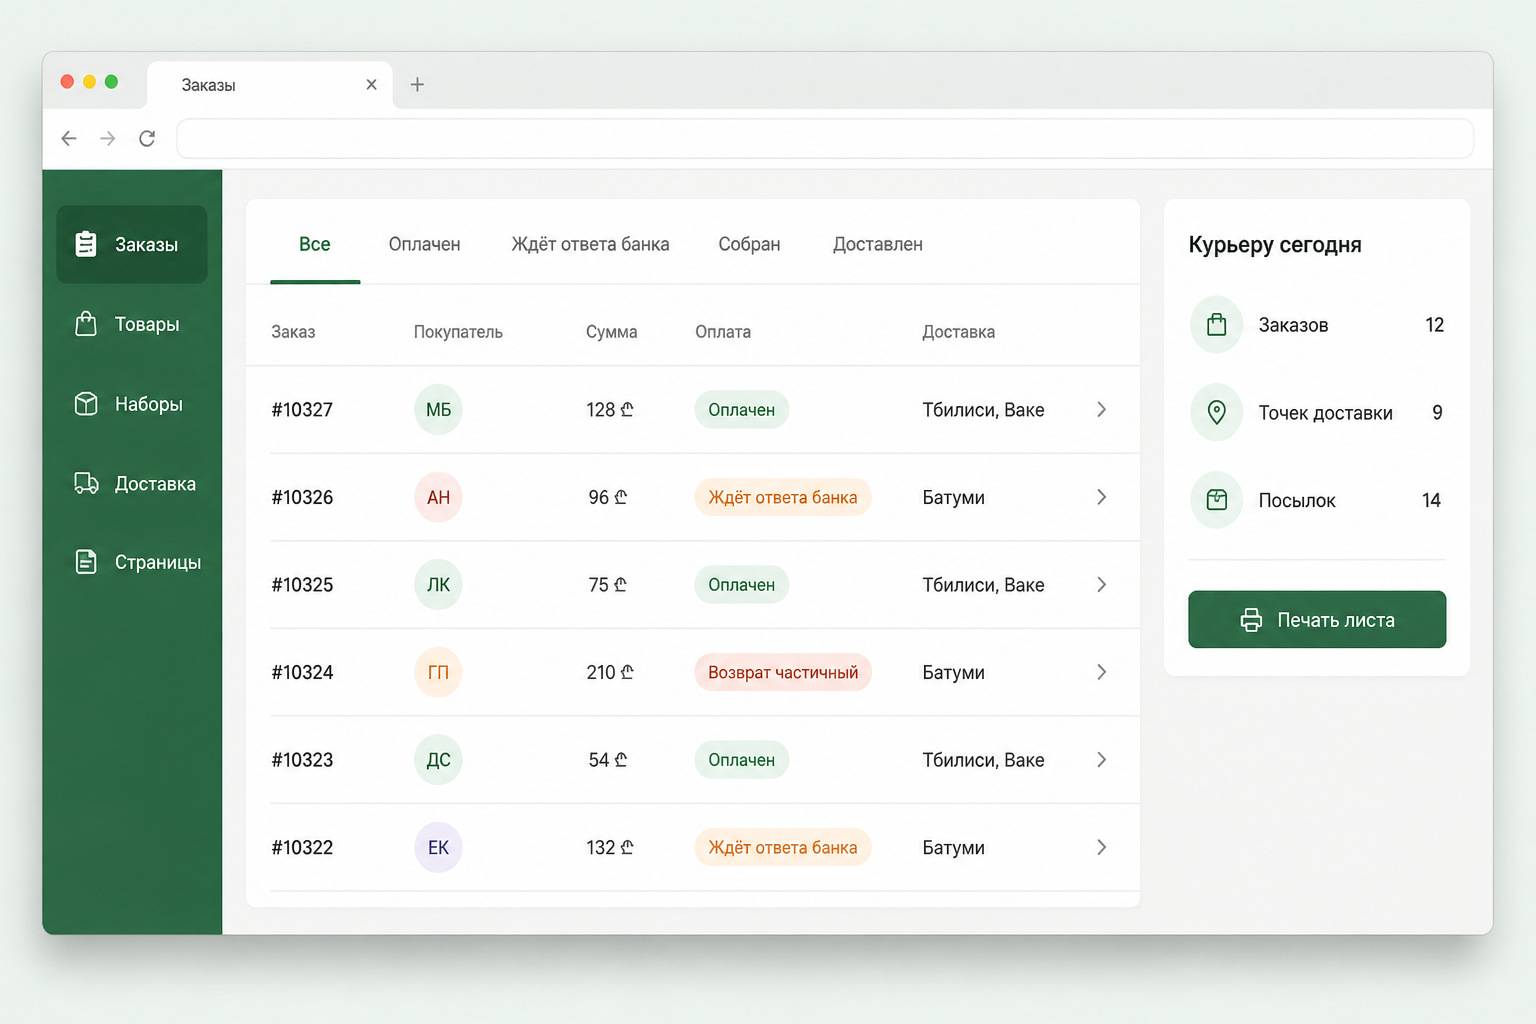Expand order #10323 row chevron

coord(1101,759)
